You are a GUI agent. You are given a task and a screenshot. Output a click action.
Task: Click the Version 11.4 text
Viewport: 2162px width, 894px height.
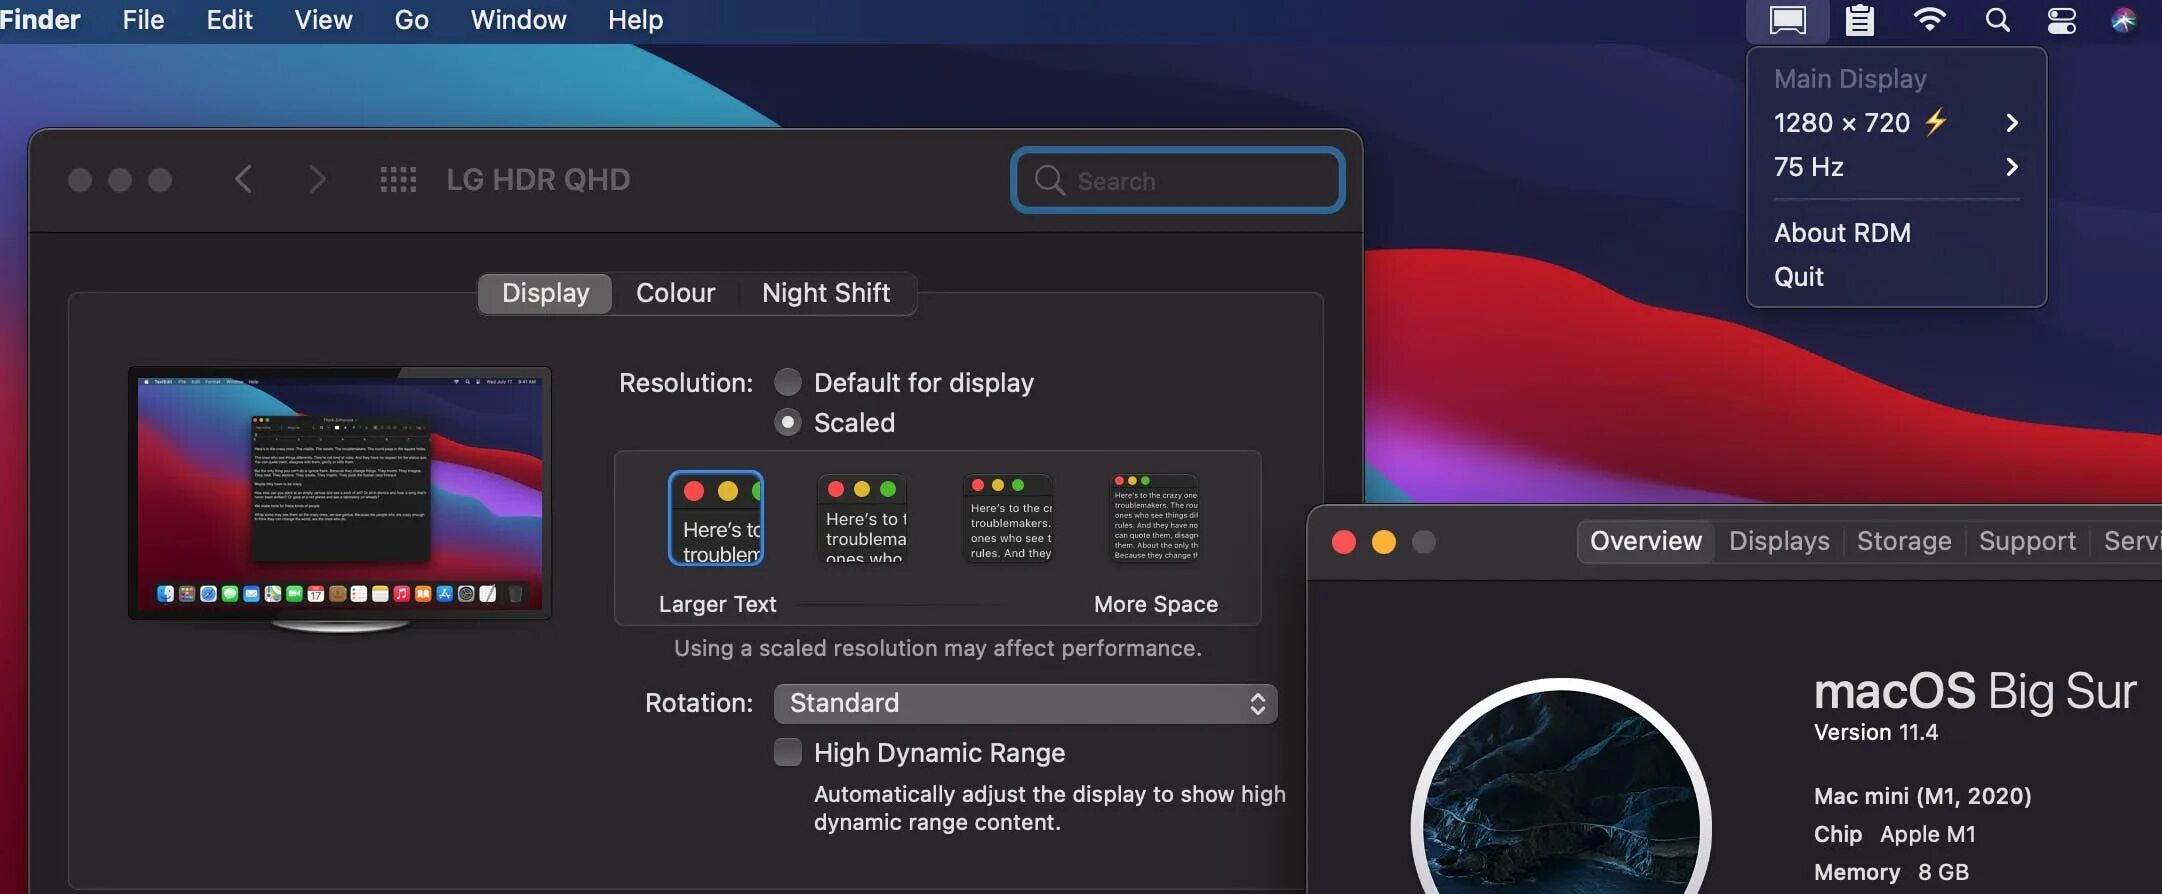pos(1876,732)
